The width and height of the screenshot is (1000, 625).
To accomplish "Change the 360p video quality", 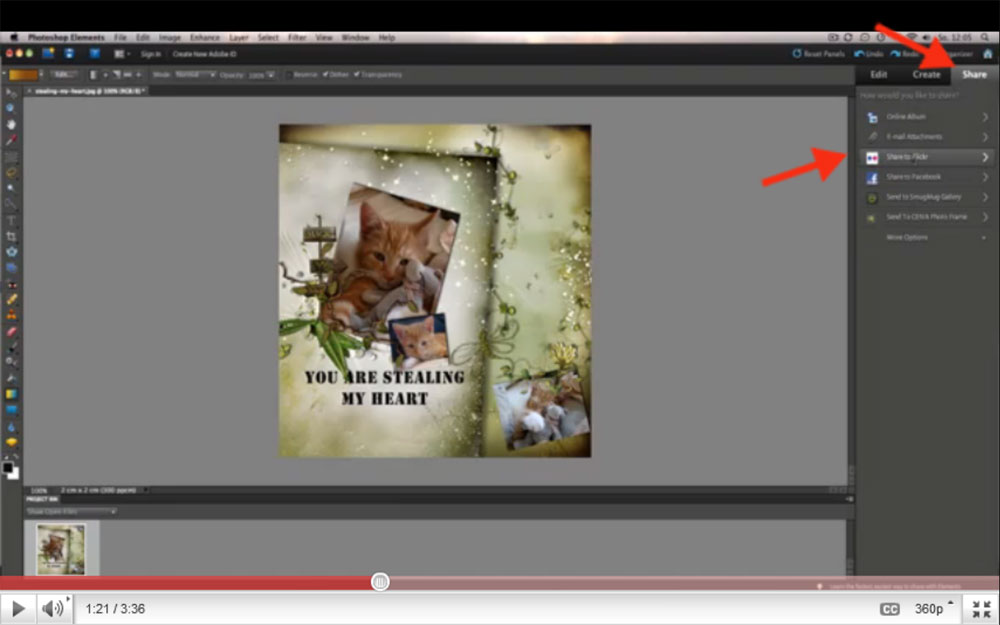I will tap(933, 608).
